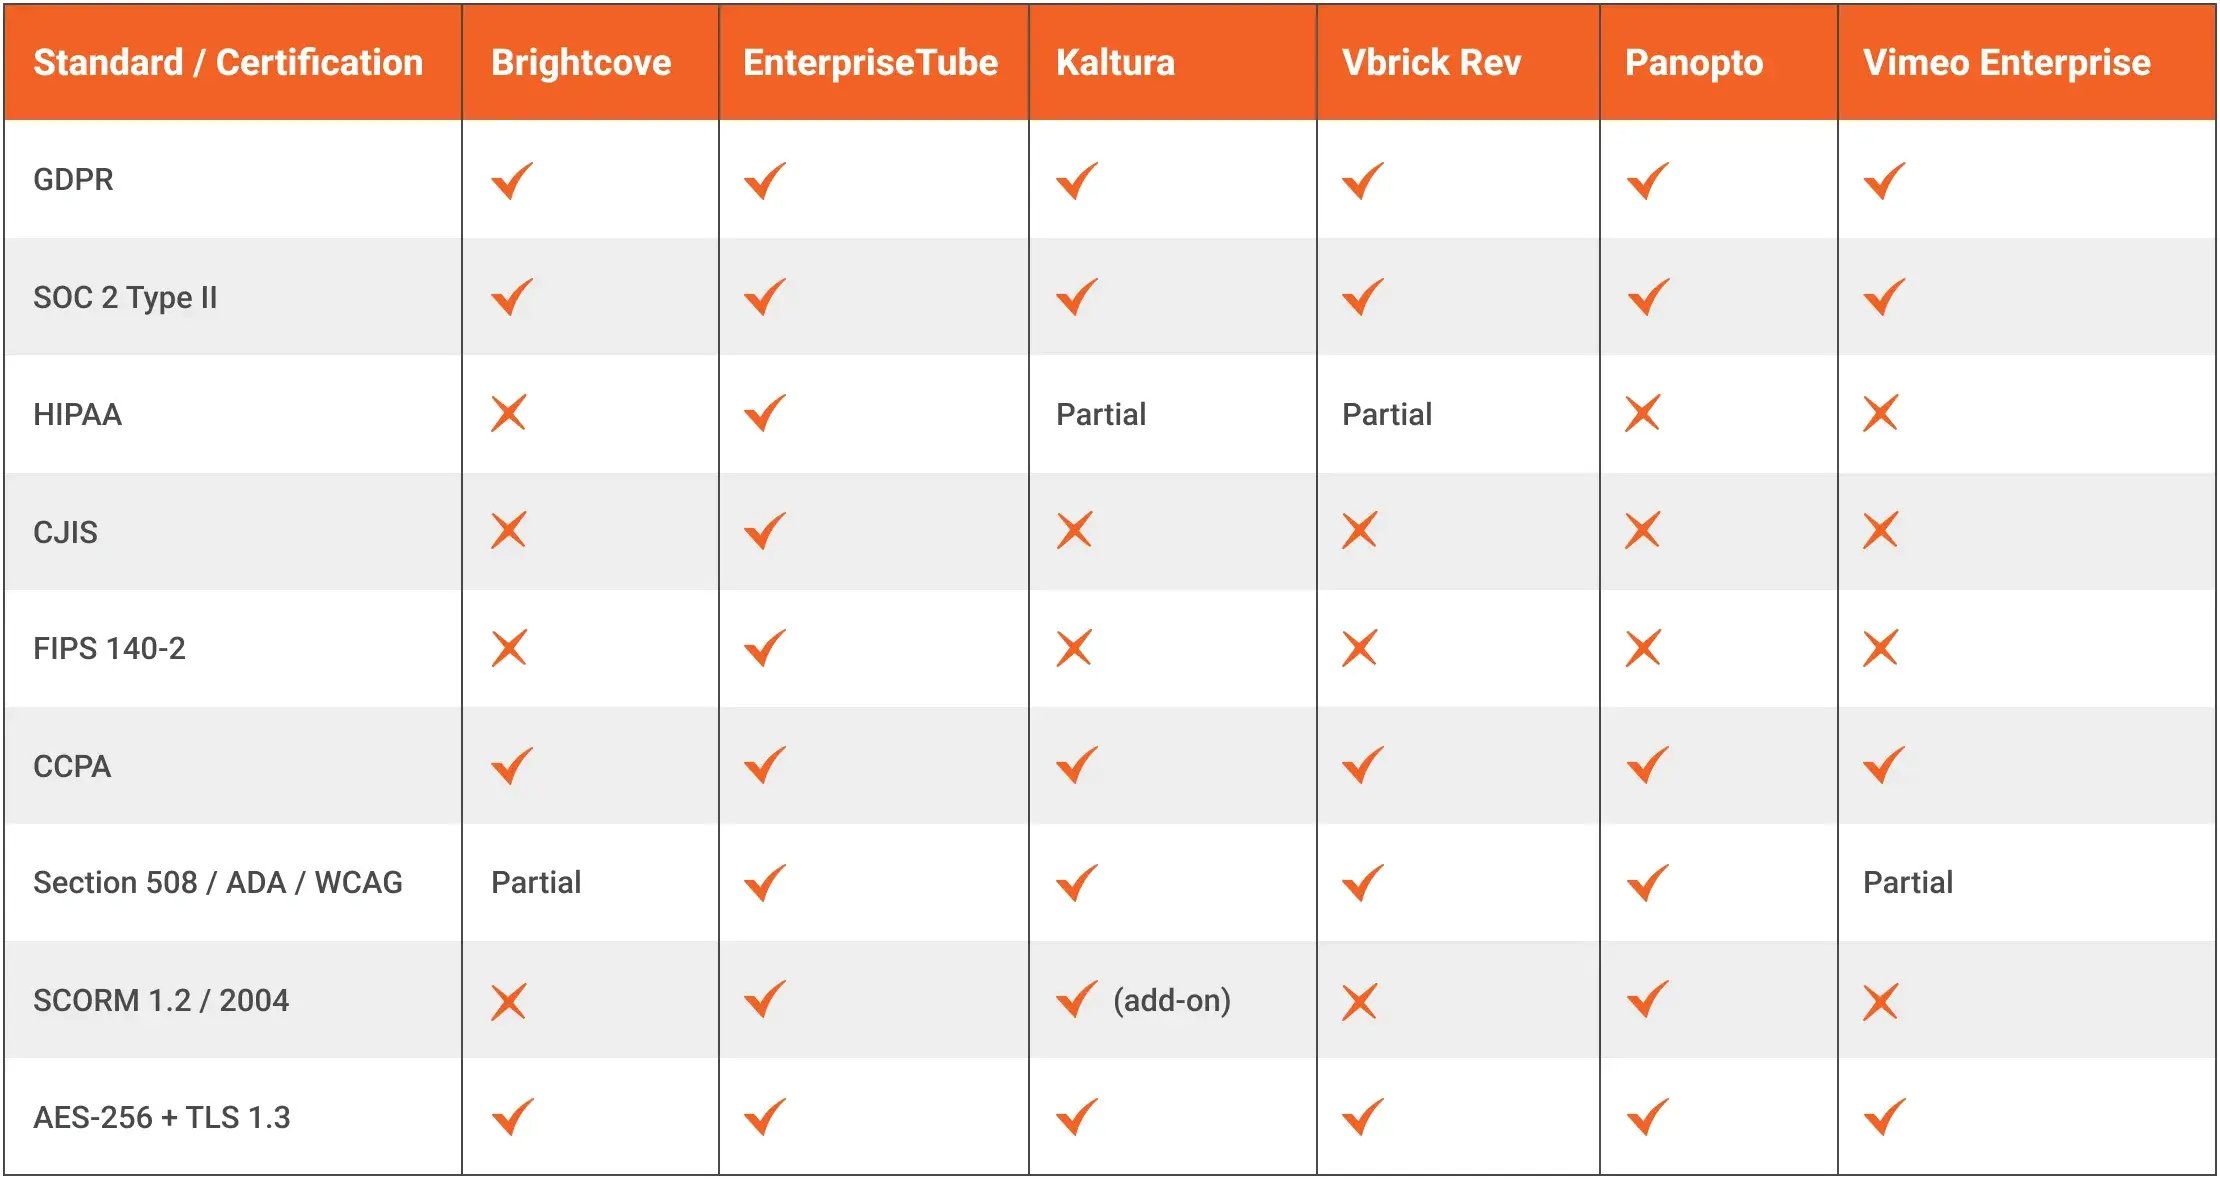Click Kaltura's SCORM add-on checkmark
The height and width of the screenshot is (1179, 2220).
tap(1077, 999)
